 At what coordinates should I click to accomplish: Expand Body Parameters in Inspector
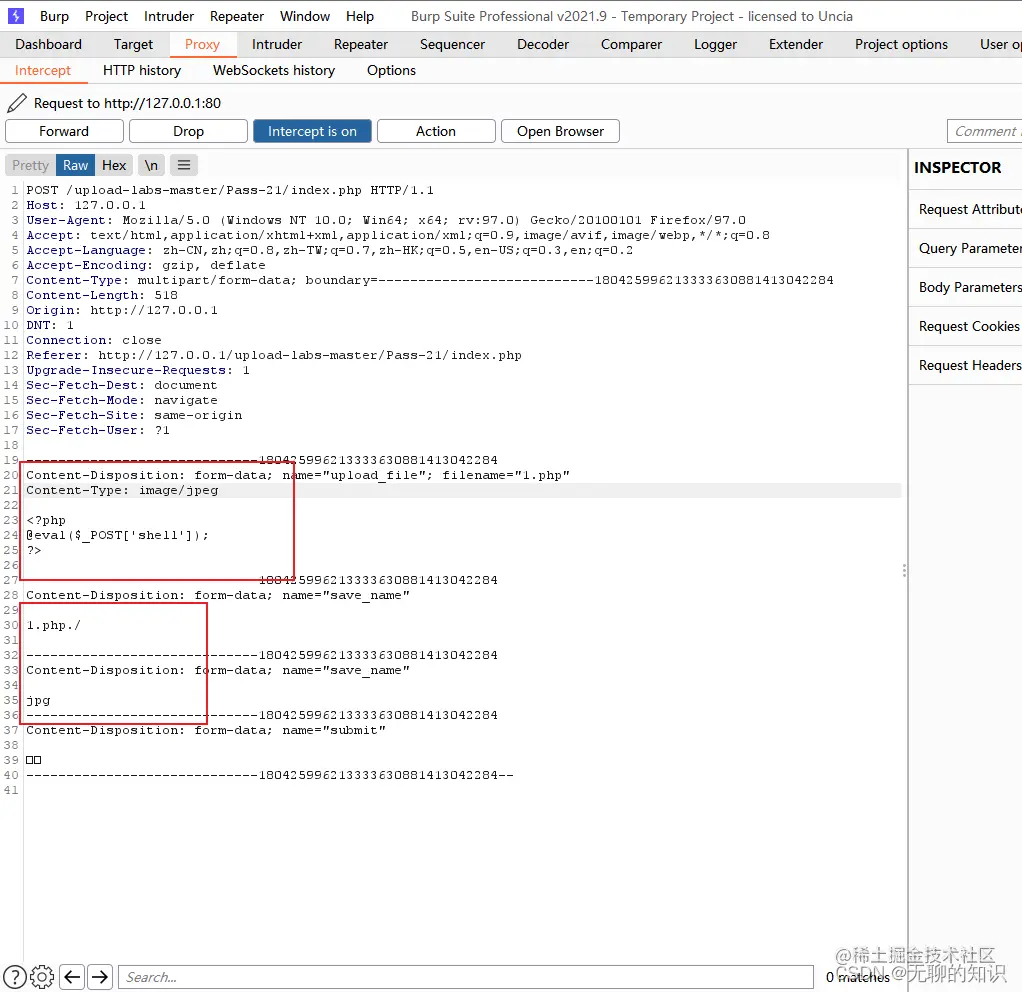(966, 287)
